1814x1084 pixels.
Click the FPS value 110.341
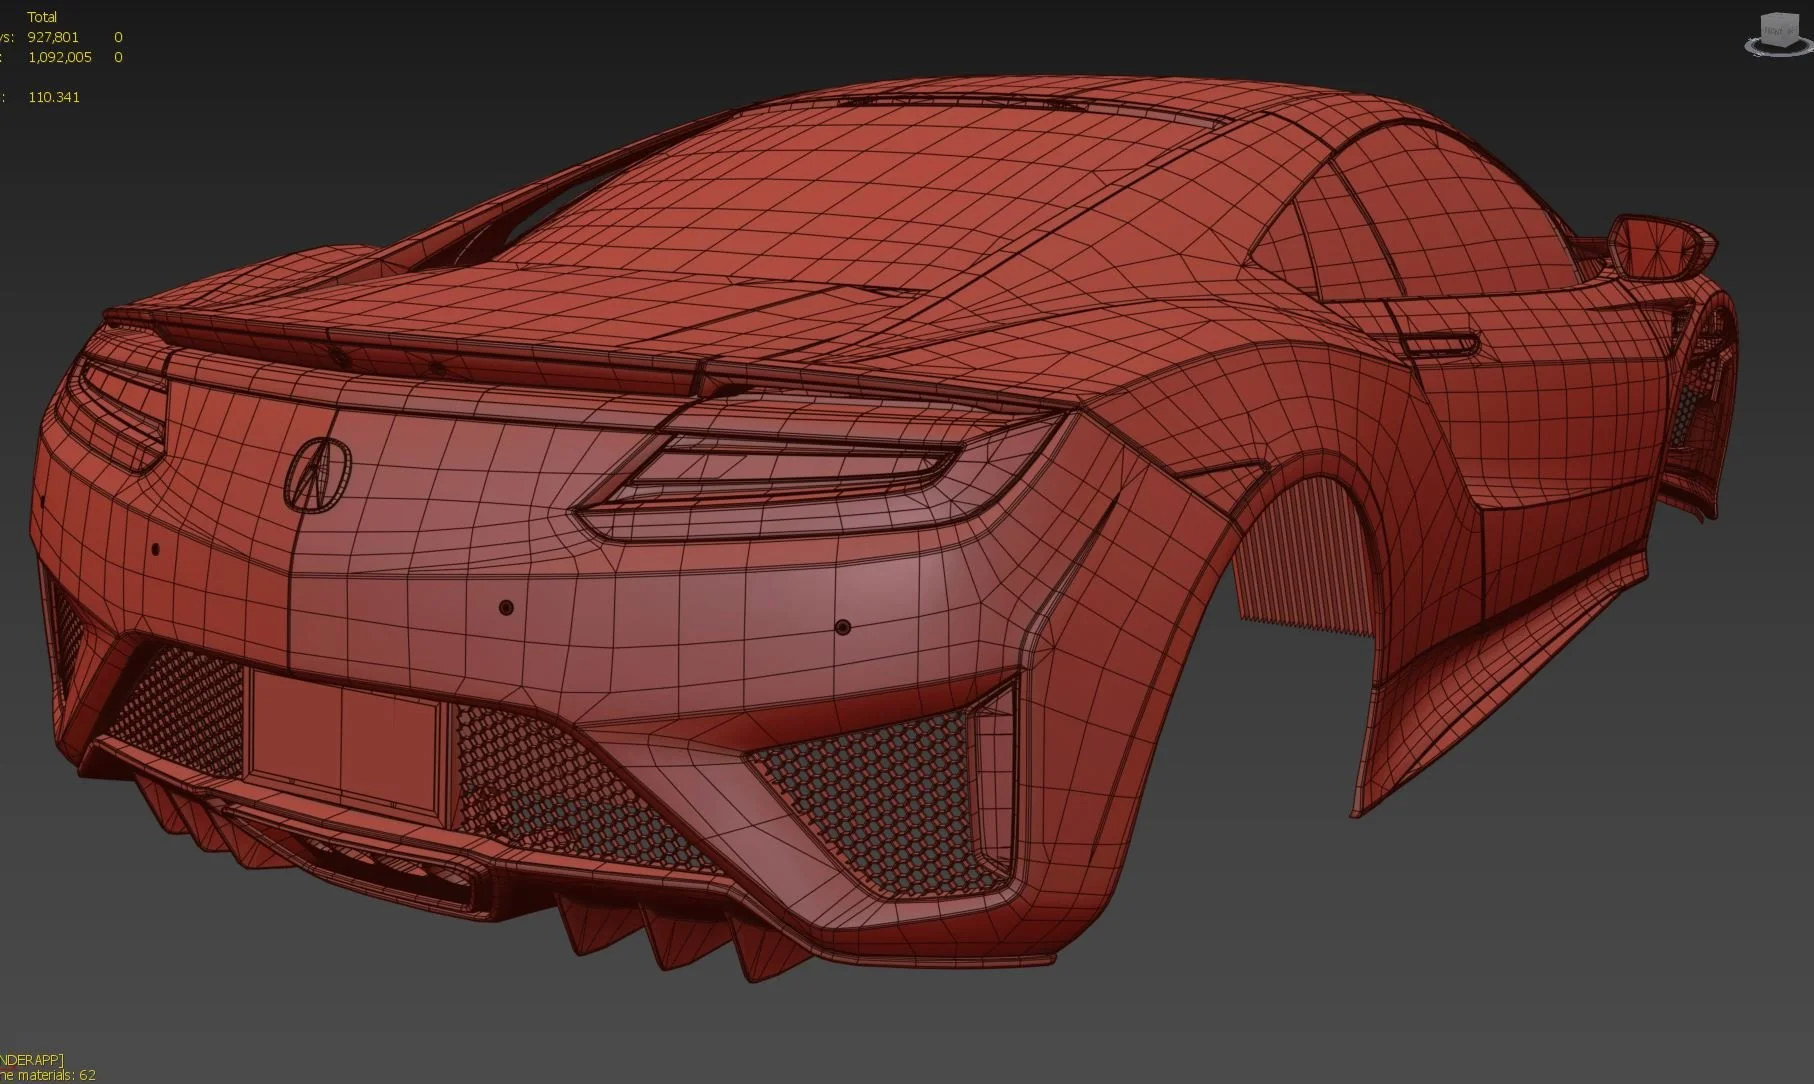pos(53,97)
